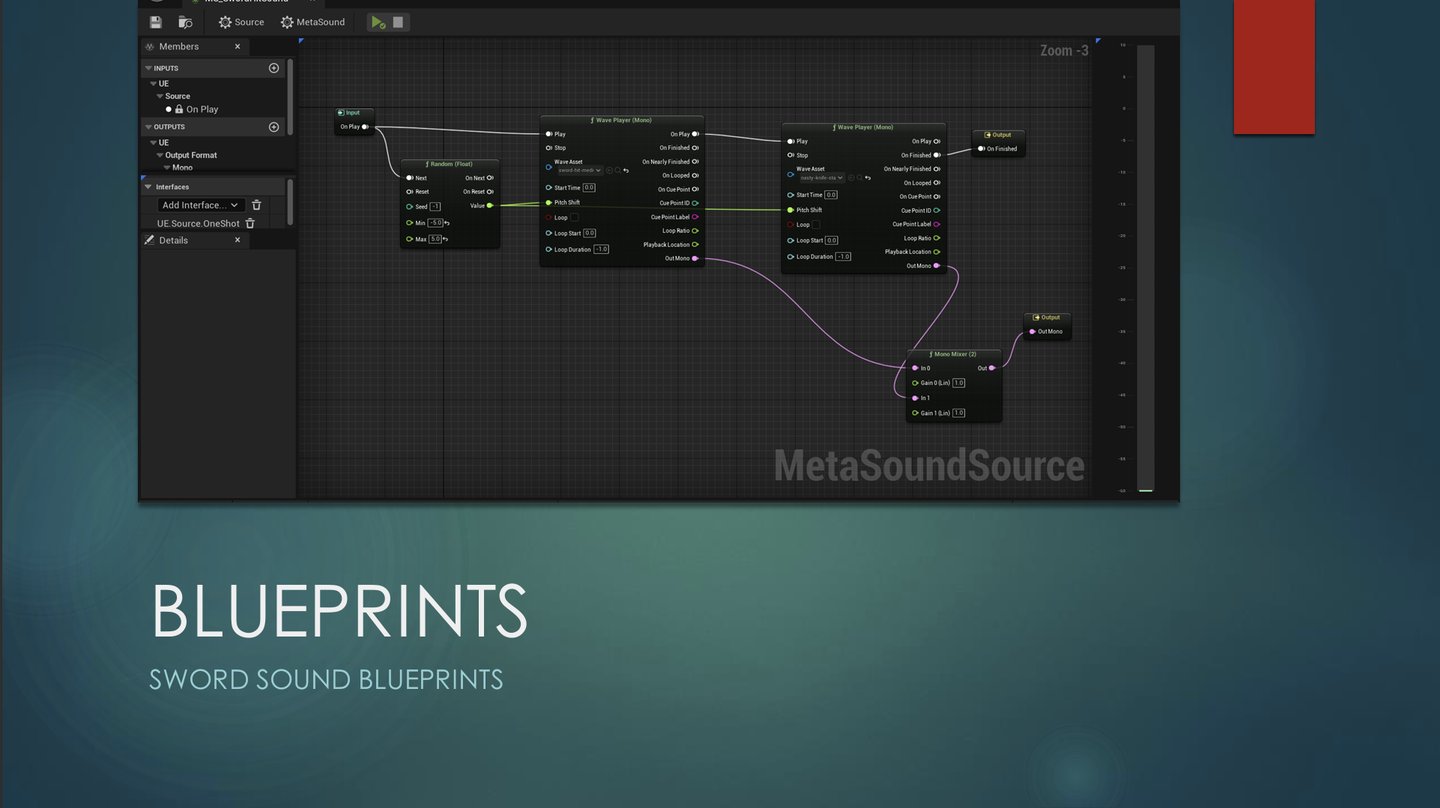Click the In 0 pin on the Mono Mixer
Viewport: 1440px width, 808px height.
(915, 368)
